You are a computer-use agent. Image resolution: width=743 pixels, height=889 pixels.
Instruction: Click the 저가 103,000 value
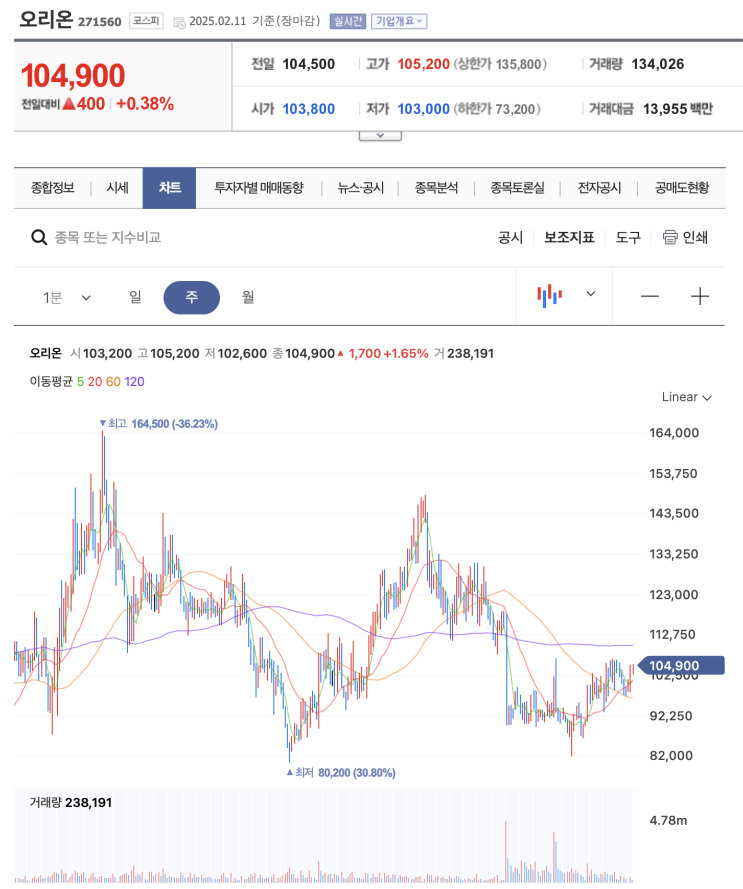[423, 109]
